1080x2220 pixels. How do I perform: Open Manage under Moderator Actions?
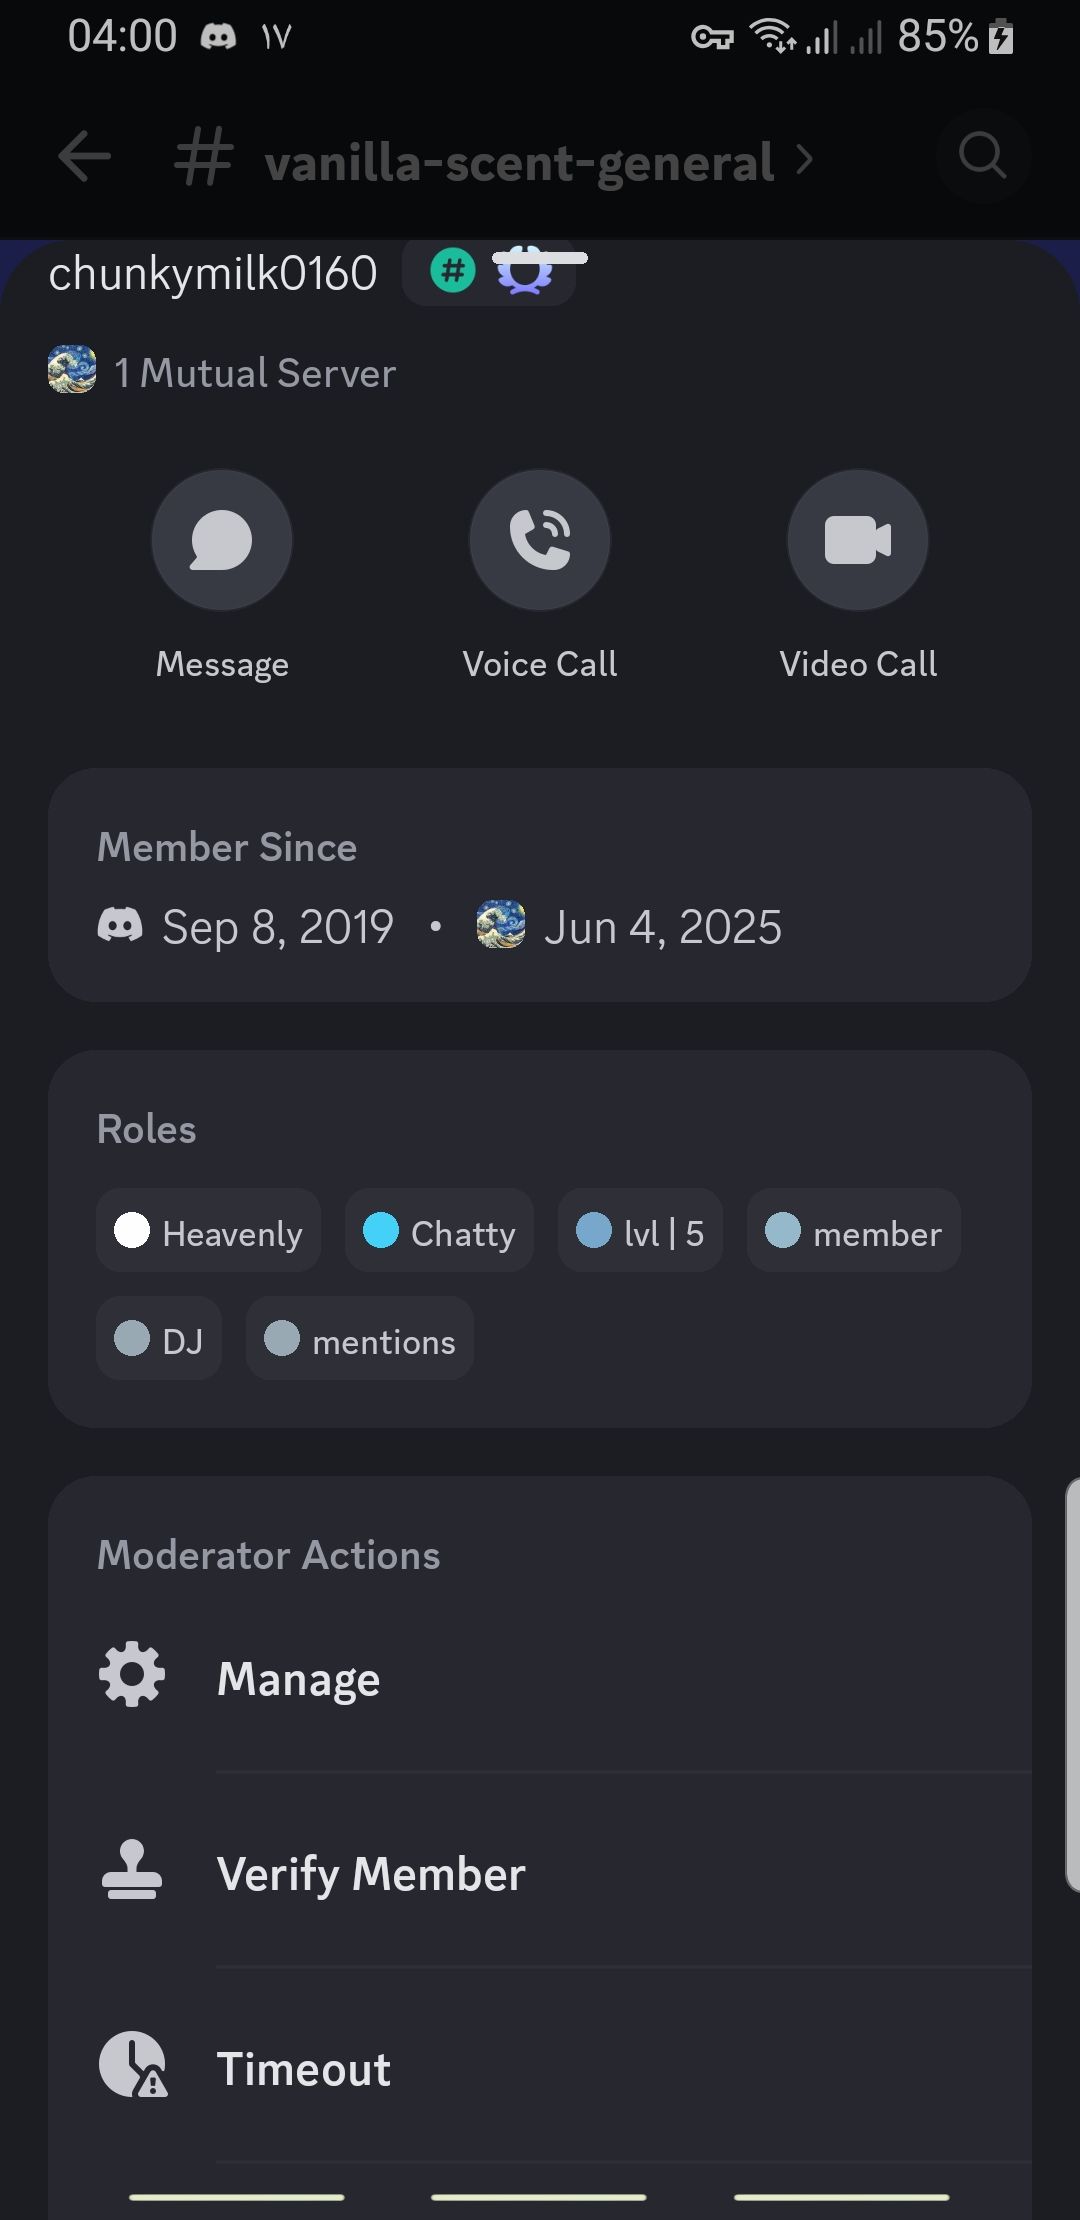tap(540, 1678)
